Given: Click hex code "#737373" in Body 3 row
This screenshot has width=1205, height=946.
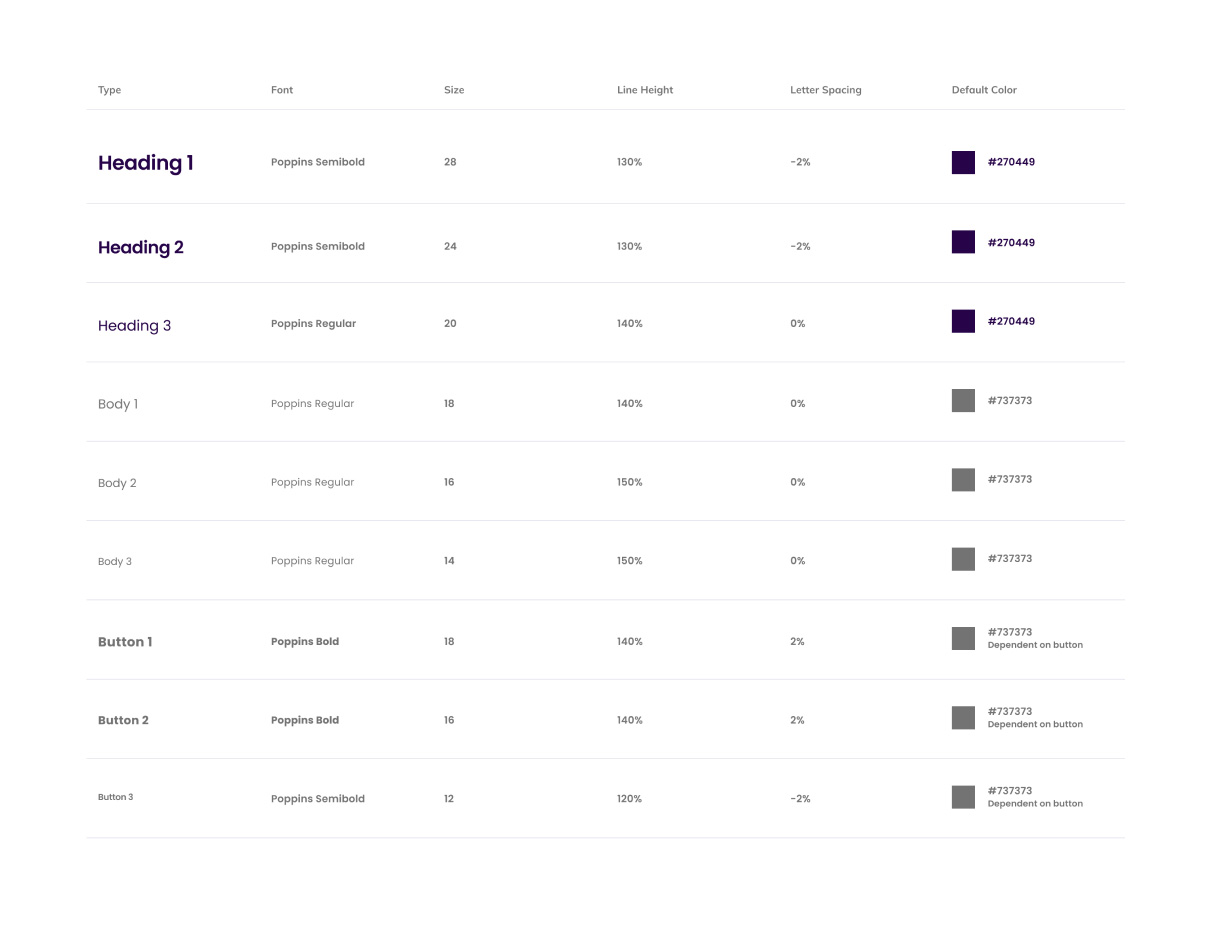Looking at the screenshot, I should coord(1010,559).
